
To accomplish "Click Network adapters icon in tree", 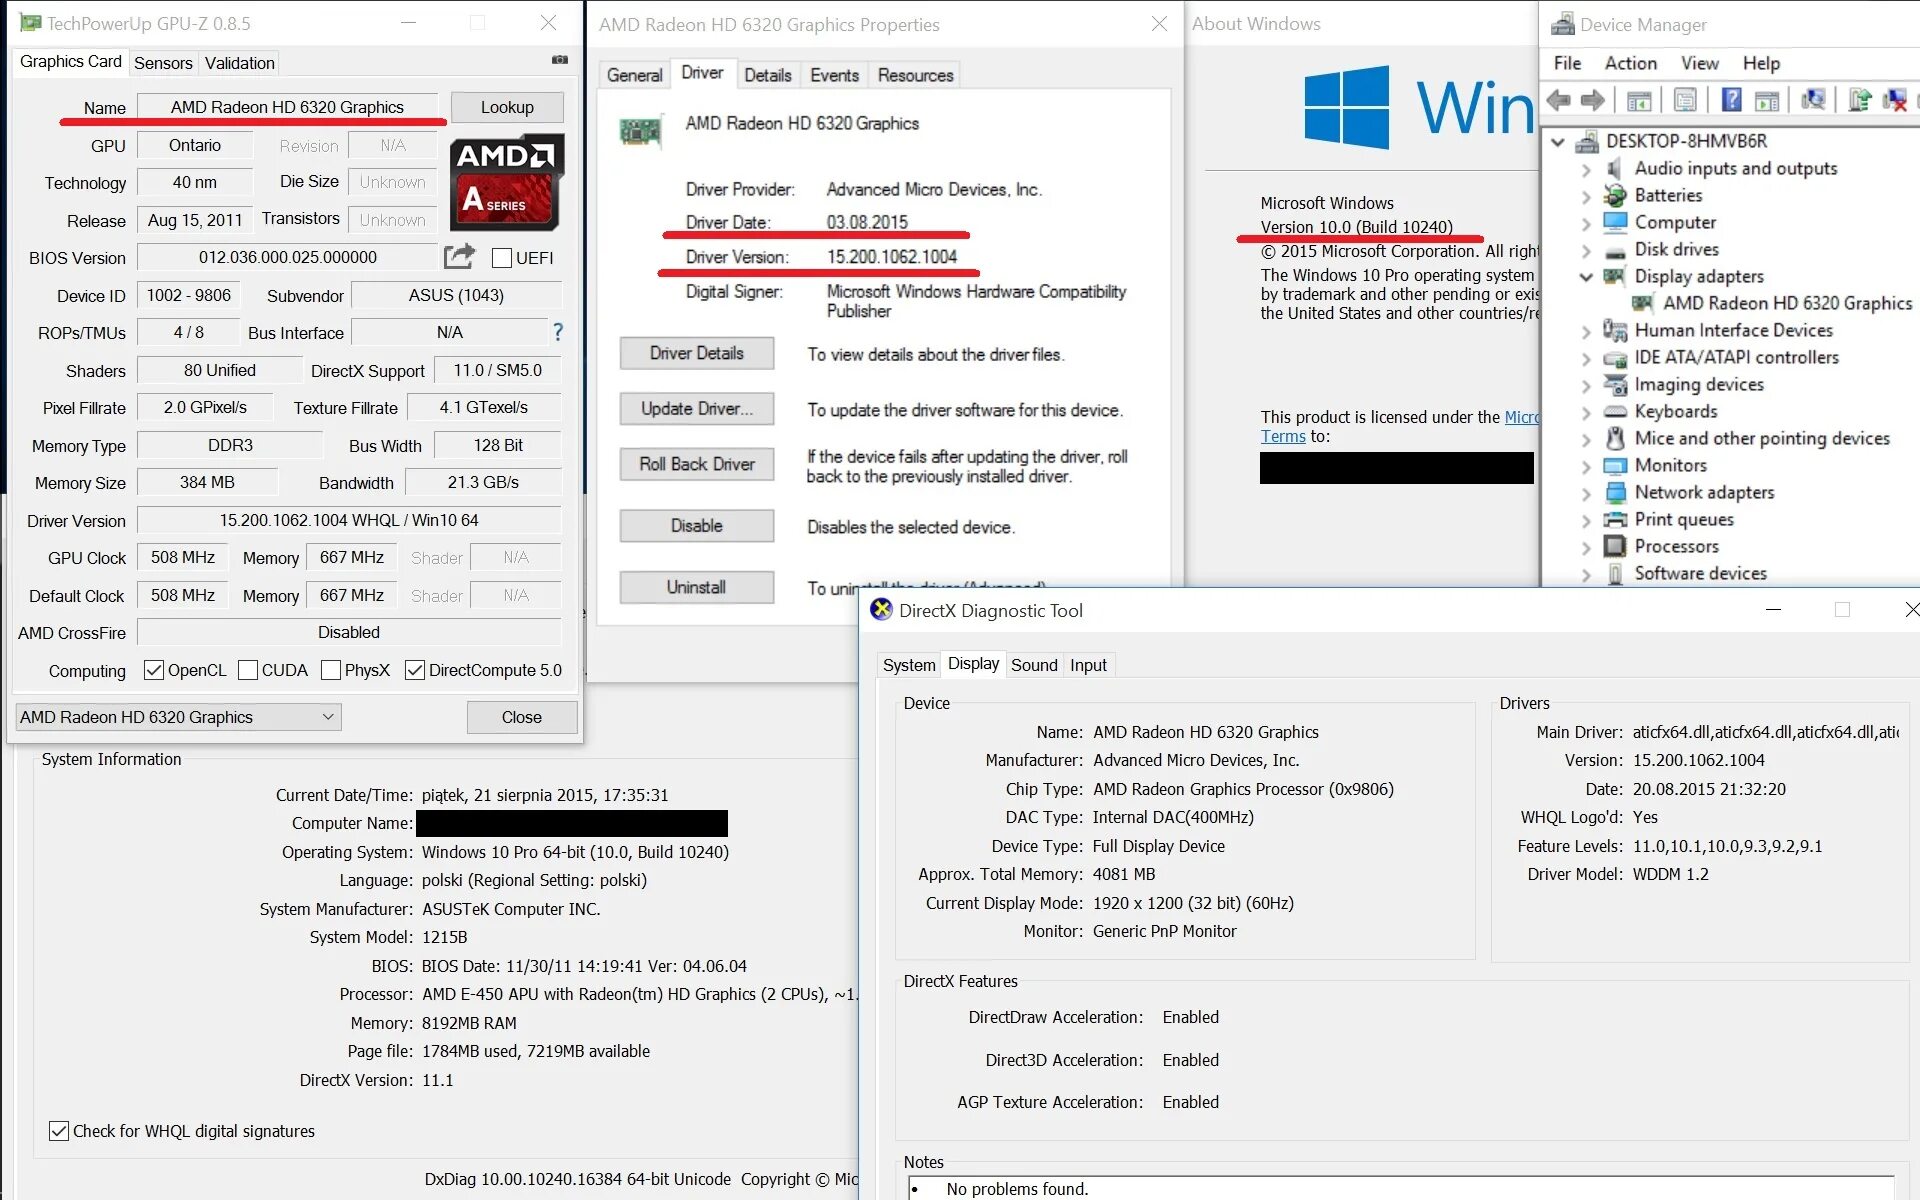I will 1615,492.
